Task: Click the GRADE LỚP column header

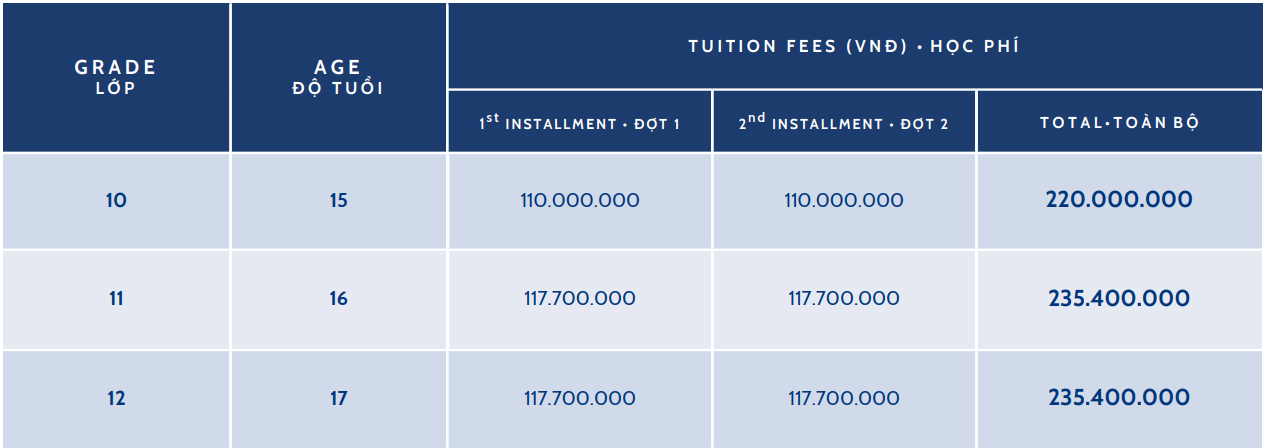Action: (x=116, y=77)
